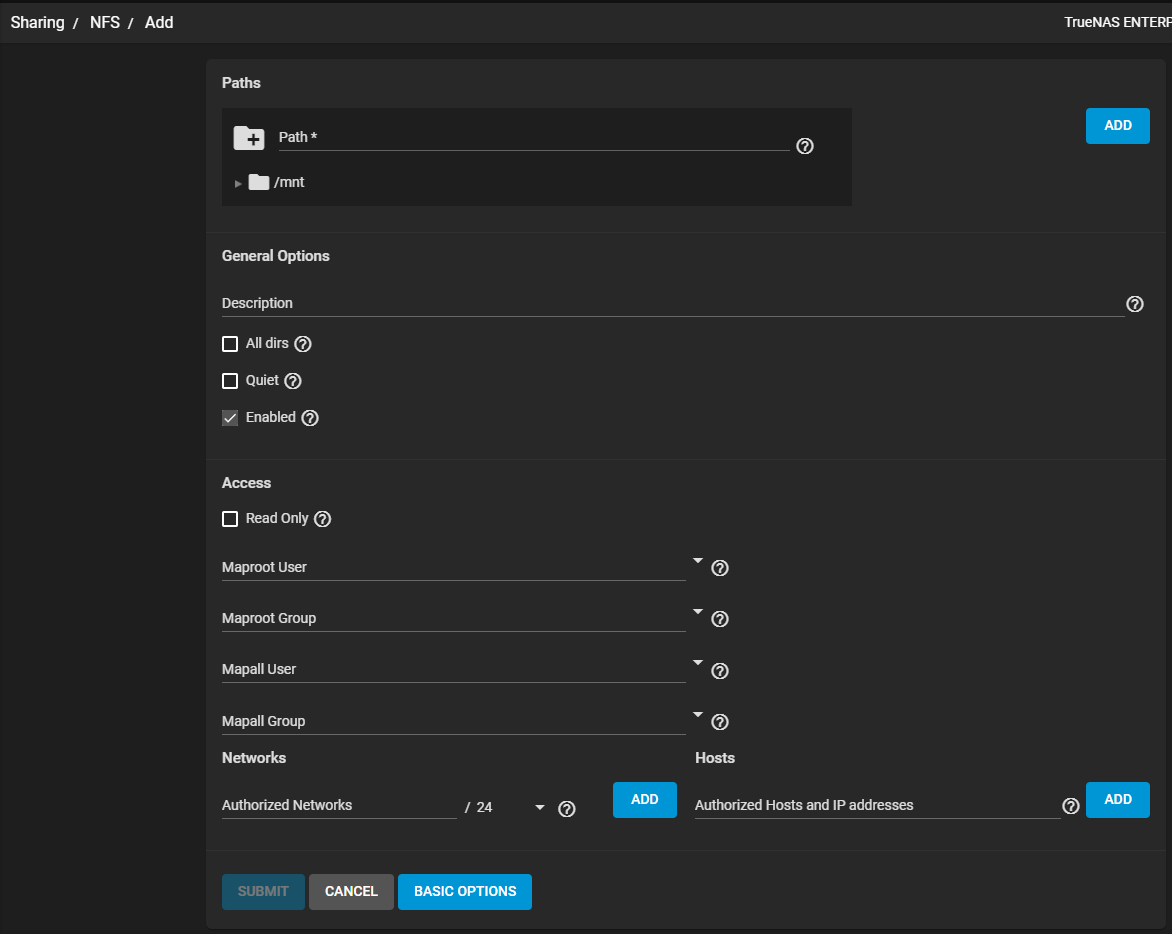Viewport: 1172px width, 934px height.
Task: Show help for All dirs option
Action: [303, 344]
